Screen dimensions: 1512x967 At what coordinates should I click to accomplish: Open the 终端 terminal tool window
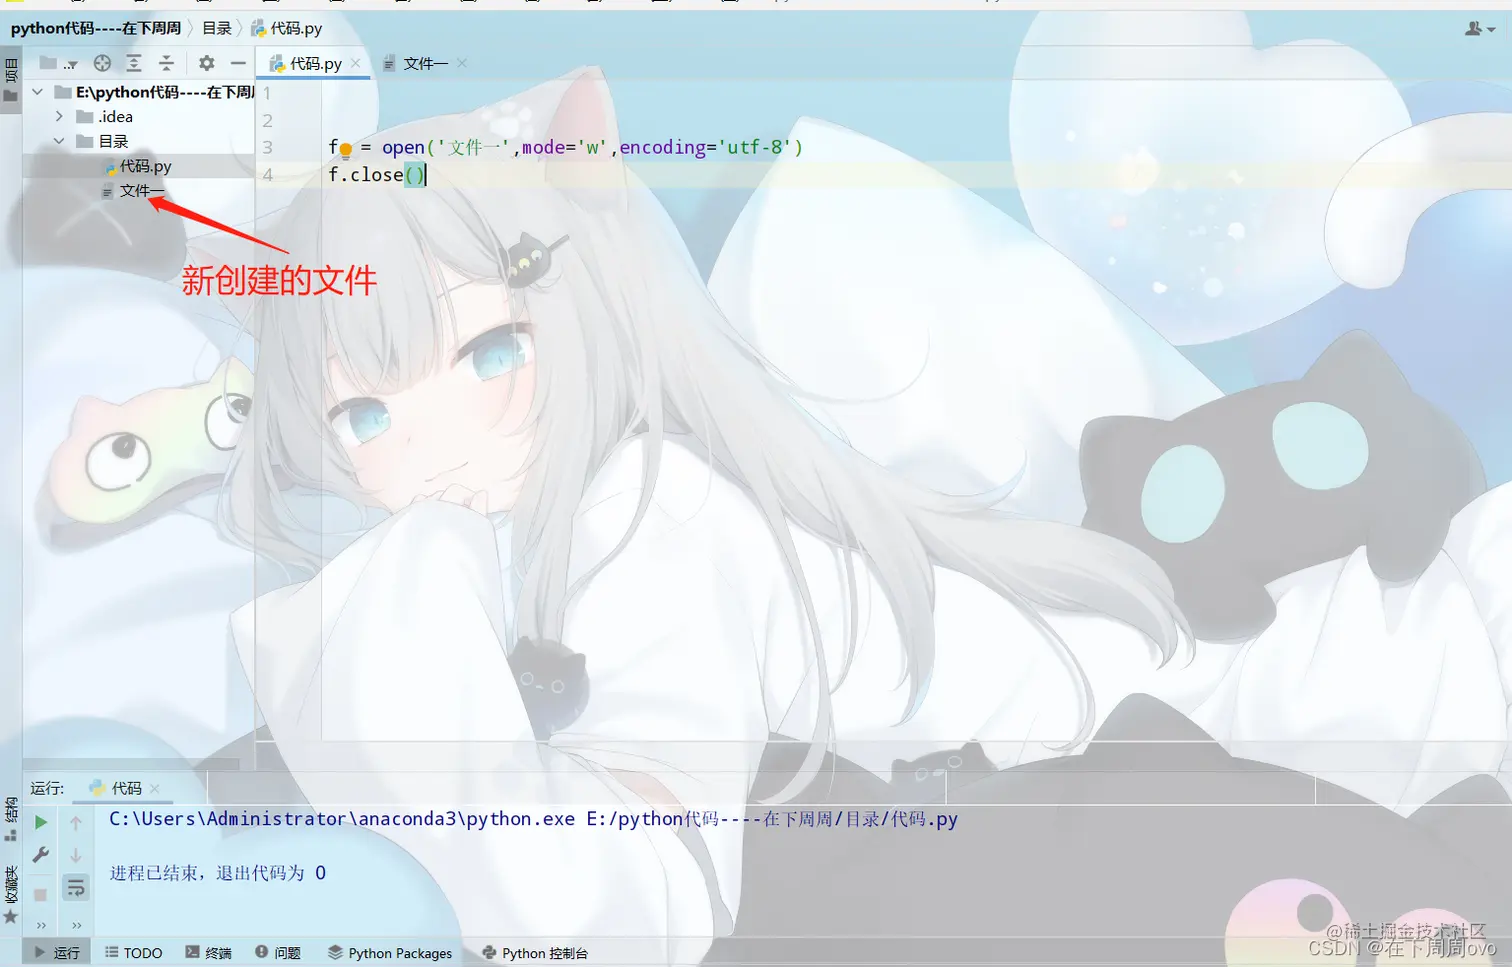point(208,953)
